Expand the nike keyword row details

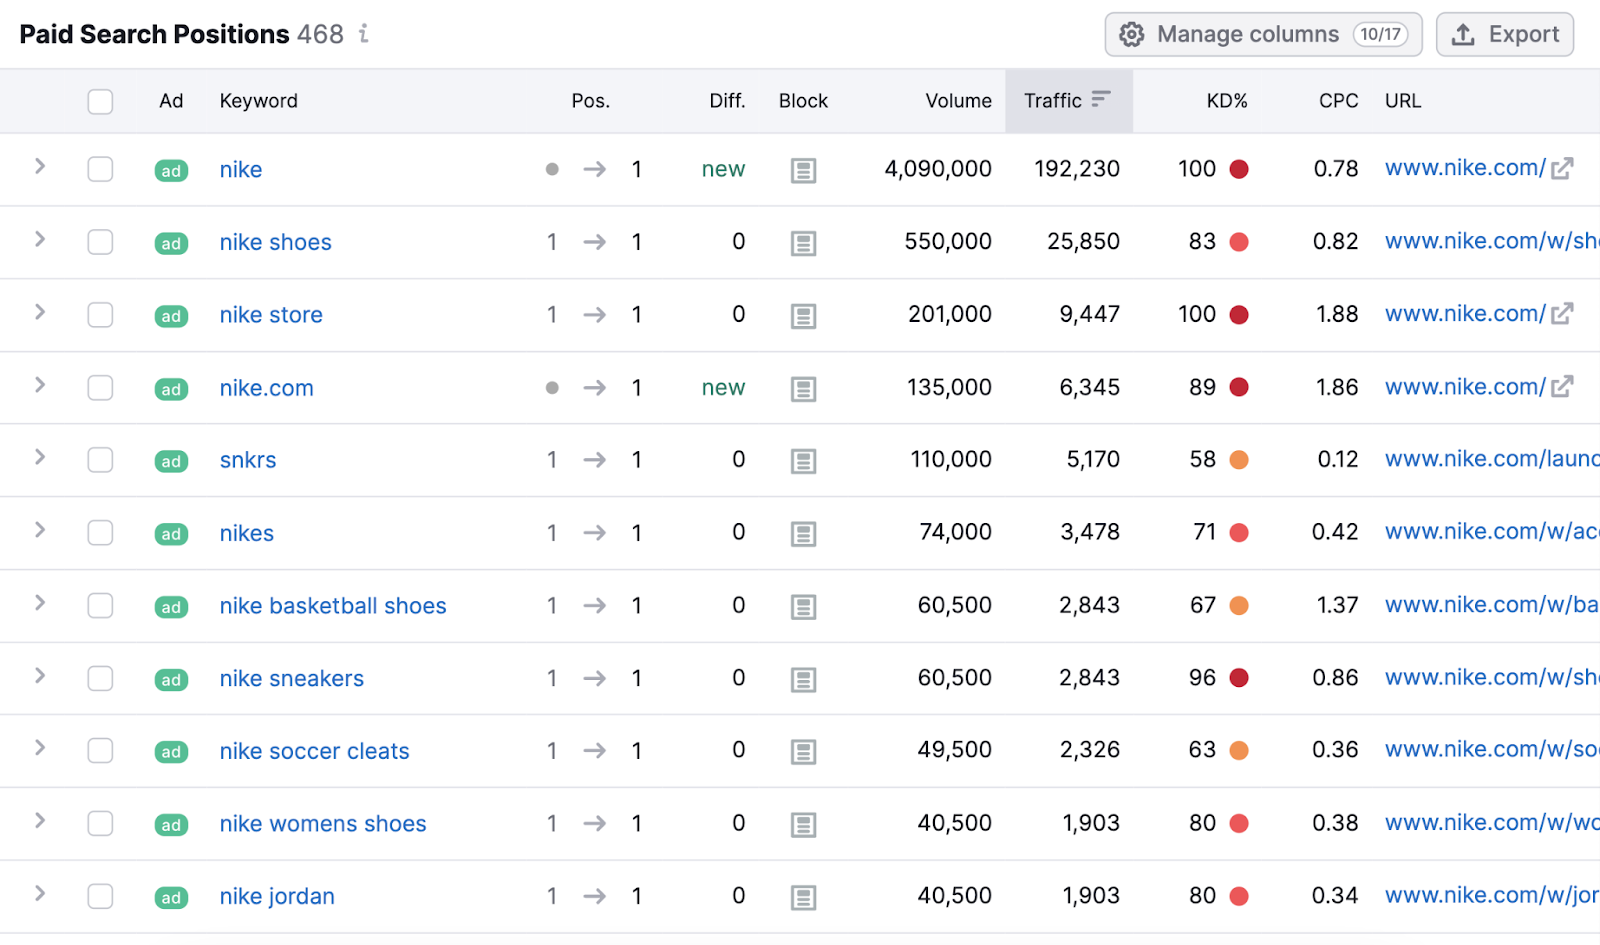click(39, 169)
